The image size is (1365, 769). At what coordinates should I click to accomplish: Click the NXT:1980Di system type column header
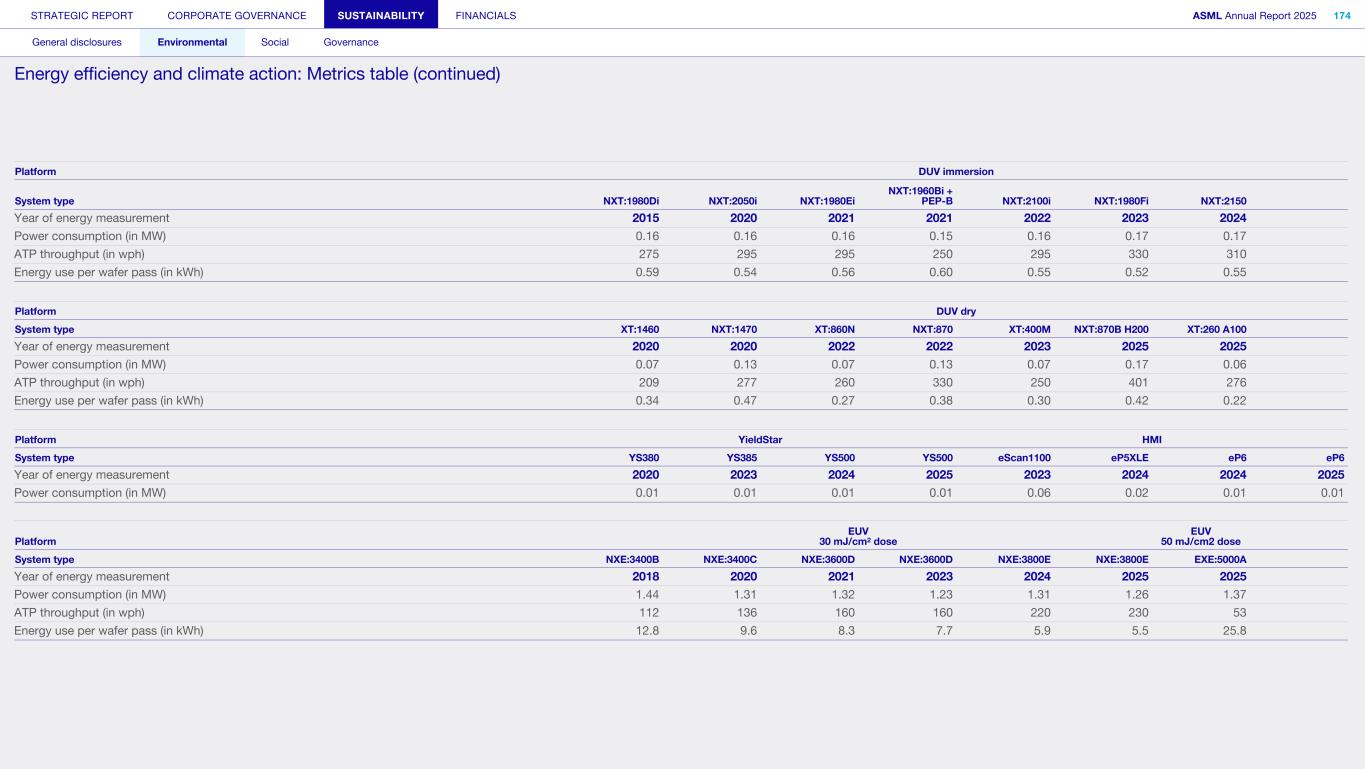tap(630, 201)
